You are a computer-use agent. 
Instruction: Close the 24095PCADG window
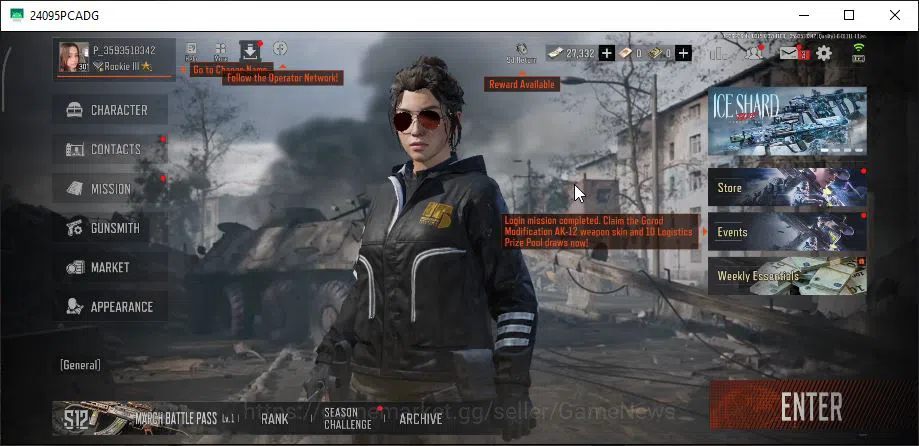click(895, 15)
